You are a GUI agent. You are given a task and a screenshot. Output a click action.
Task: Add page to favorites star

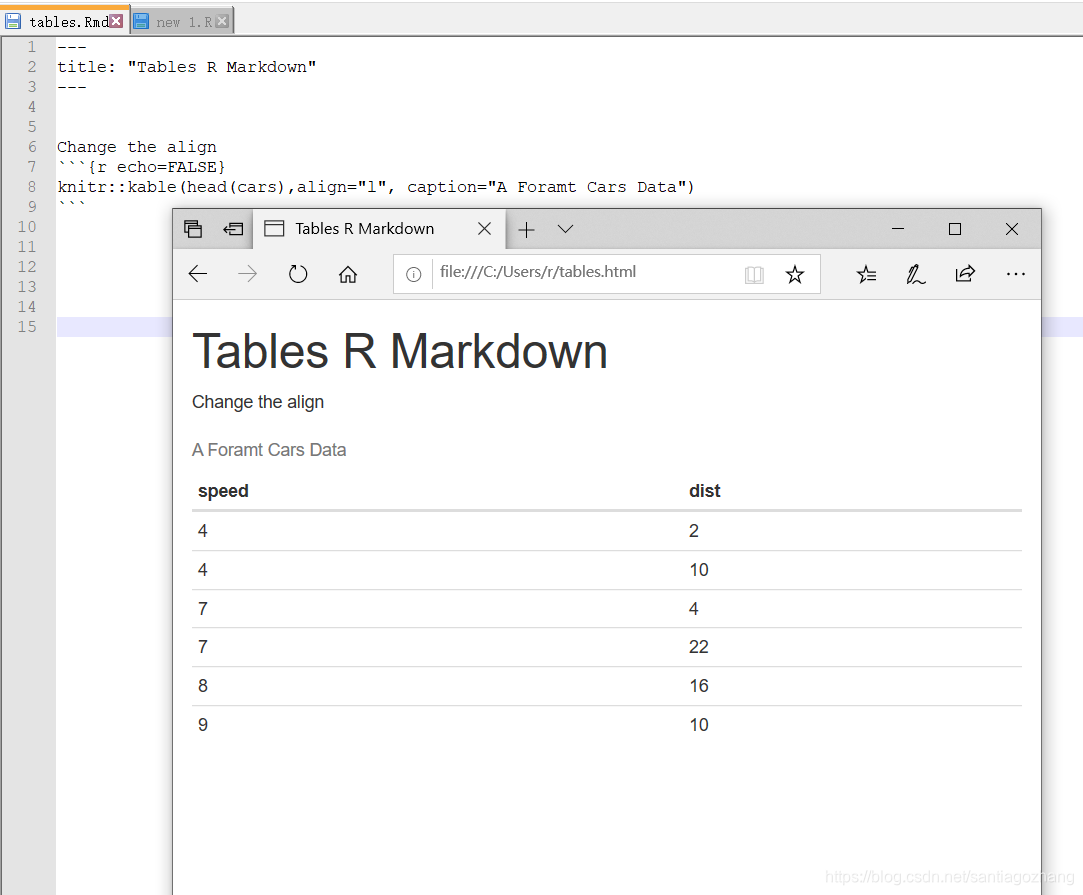point(795,274)
